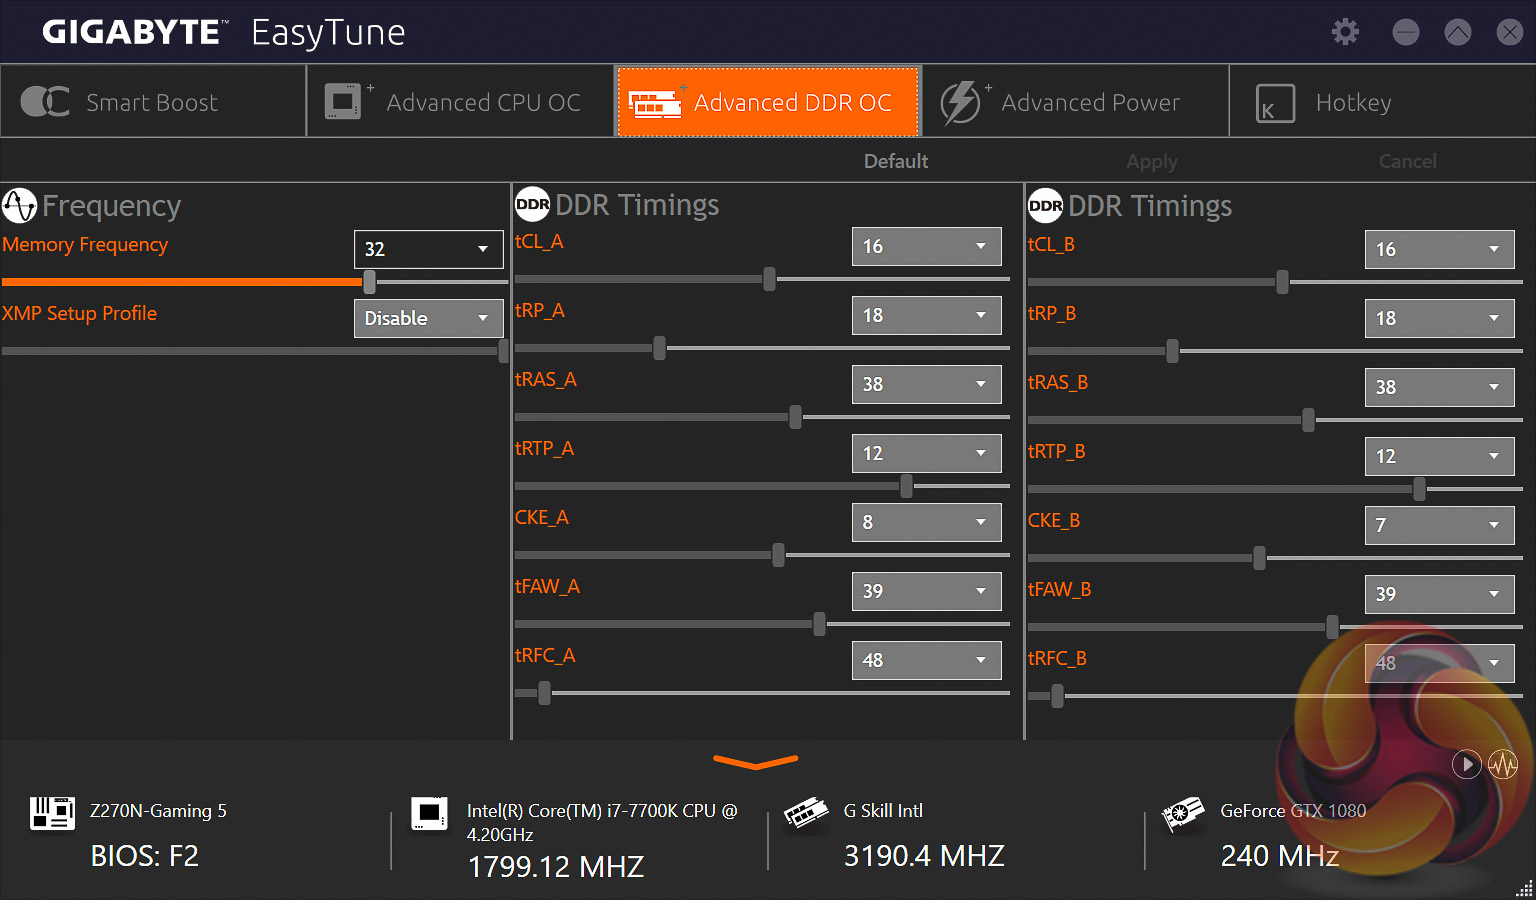Open EasyTune settings gear icon
This screenshot has width=1536, height=900.
tap(1345, 32)
